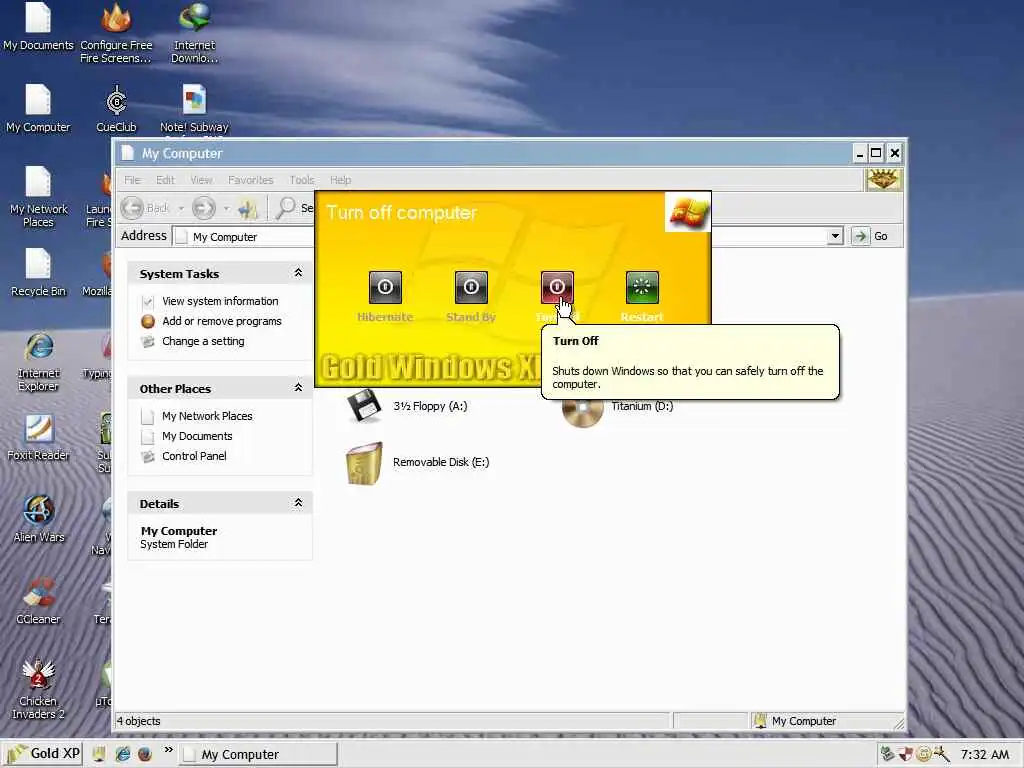
Task: Open the Address bar dropdown arrow
Action: pos(835,236)
